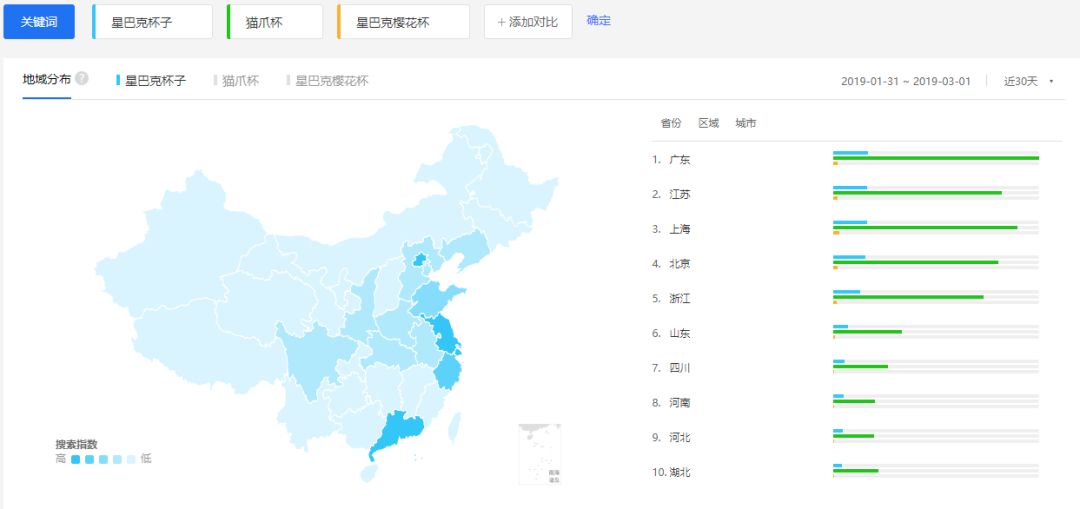
Task: Switch ranking to 城市 tab
Action: pos(745,123)
